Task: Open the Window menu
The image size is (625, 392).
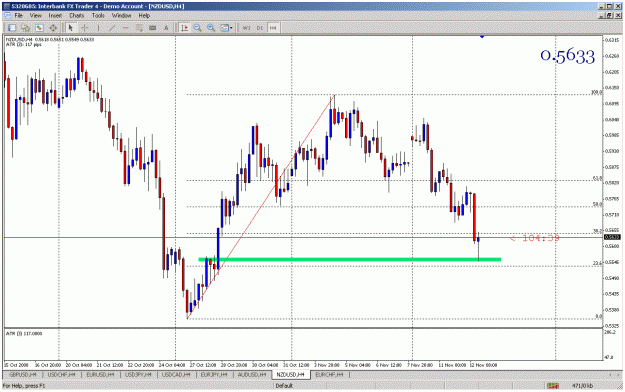Action: tap(122, 16)
